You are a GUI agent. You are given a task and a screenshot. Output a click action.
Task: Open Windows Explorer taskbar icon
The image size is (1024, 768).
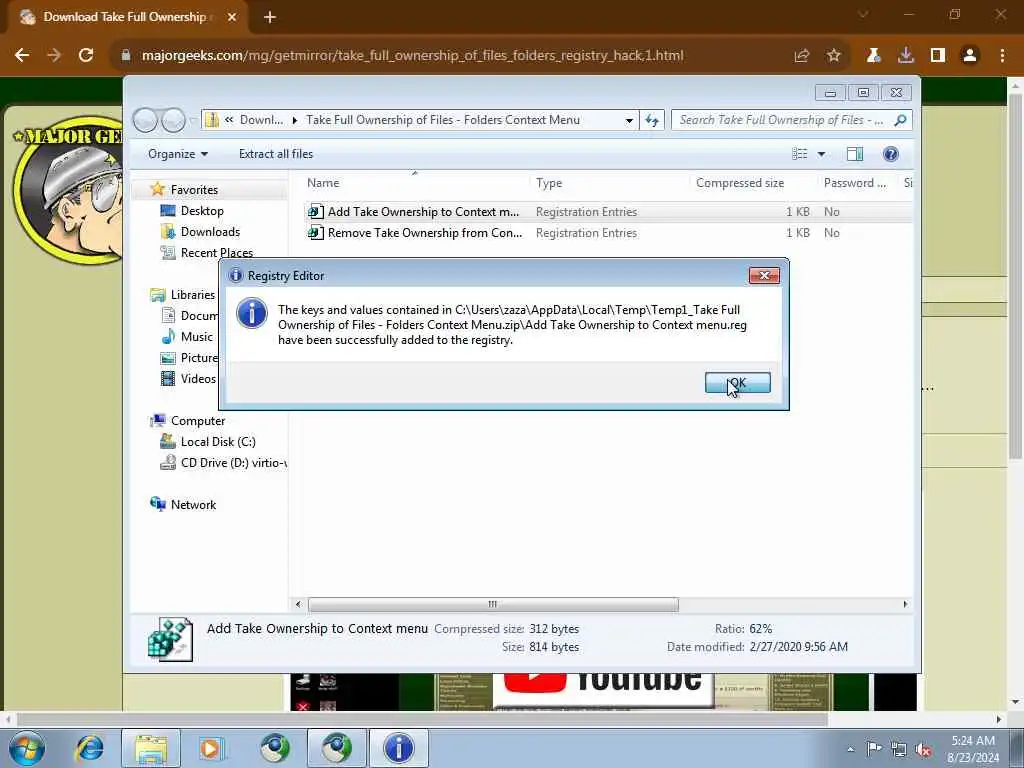(x=151, y=748)
